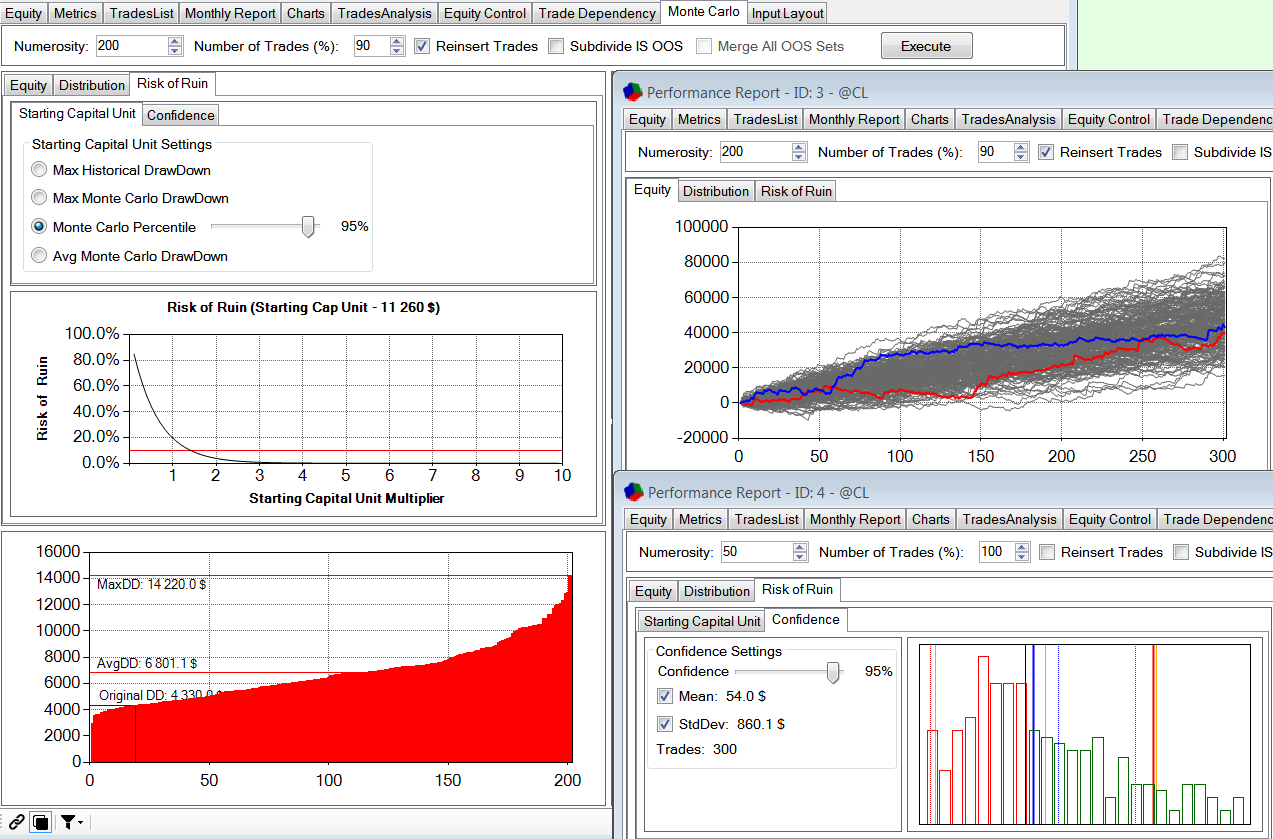Click the 'Performance Report - ID: 3 - @CL' title

click(x=757, y=92)
